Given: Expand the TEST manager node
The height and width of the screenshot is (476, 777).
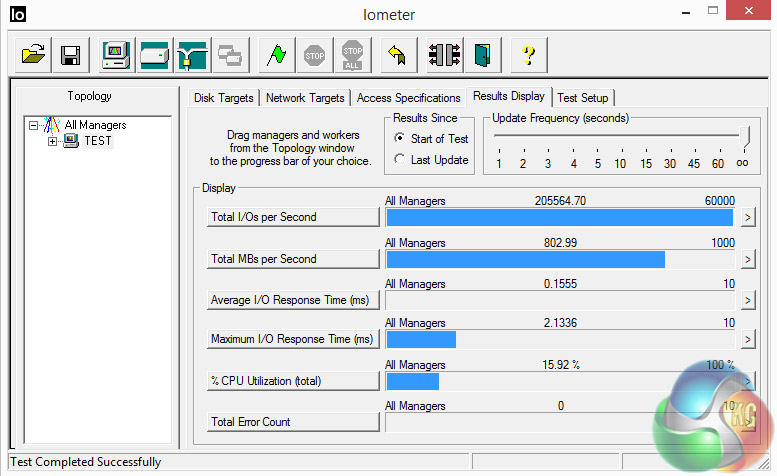Looking at the screenshot, I should 52,141.
